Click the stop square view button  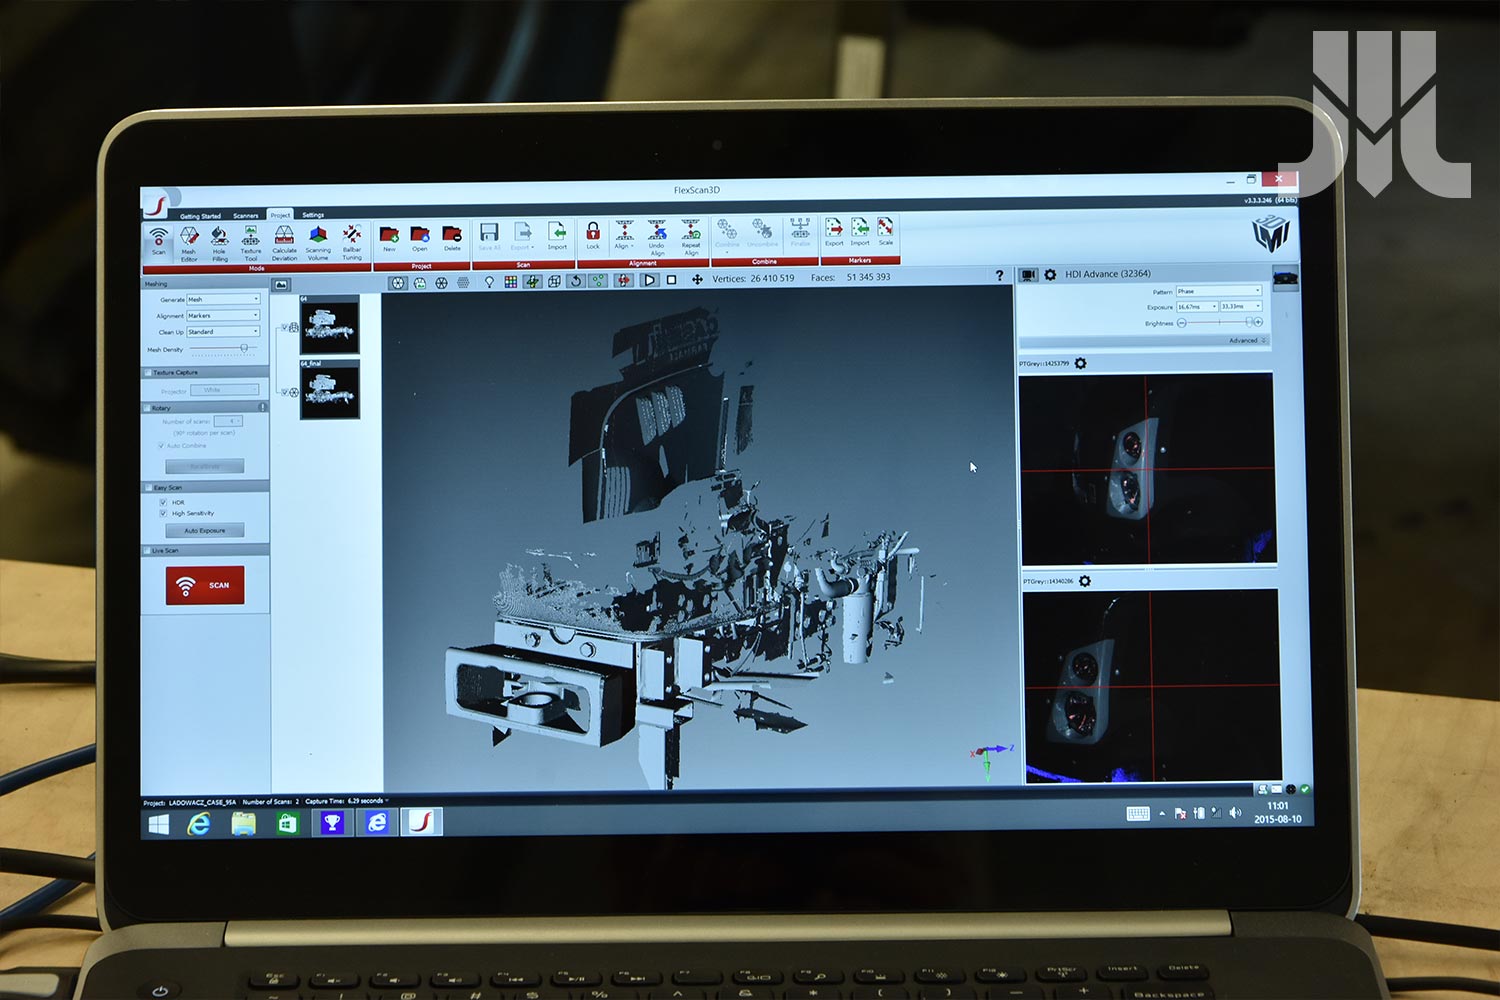tap(672, 280)
